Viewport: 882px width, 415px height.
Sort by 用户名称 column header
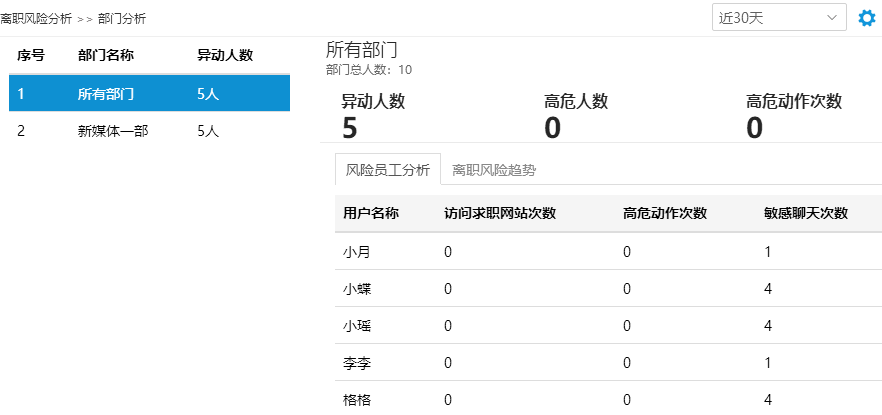tap(371, 213)
